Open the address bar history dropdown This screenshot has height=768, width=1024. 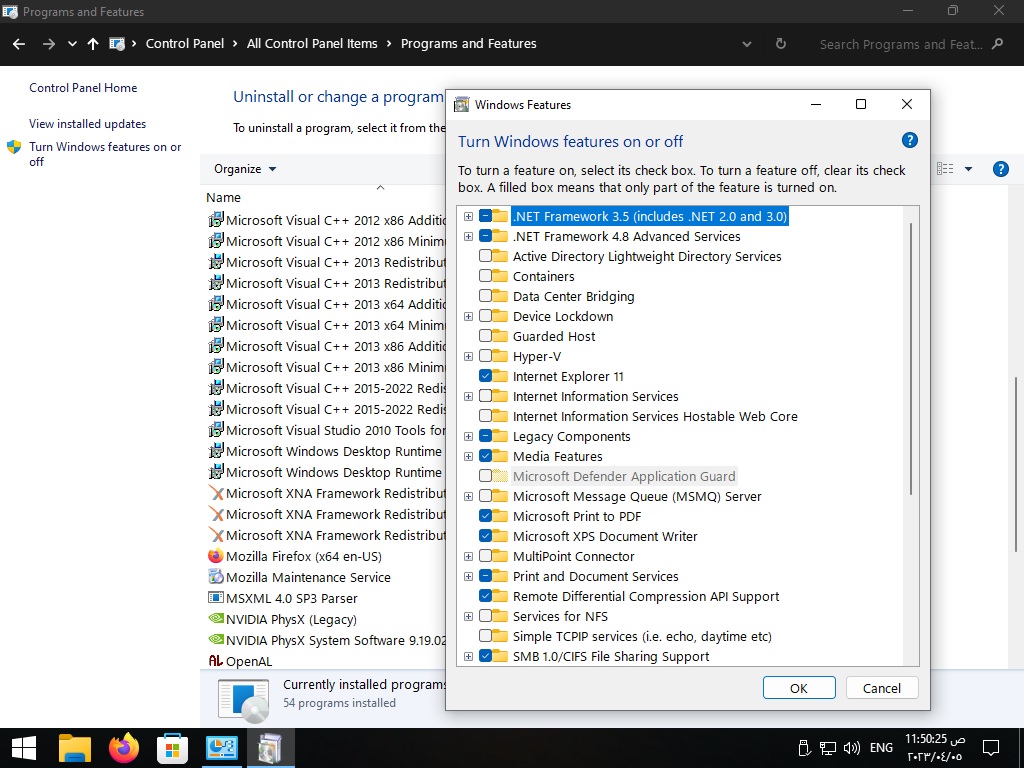point(746,44)
